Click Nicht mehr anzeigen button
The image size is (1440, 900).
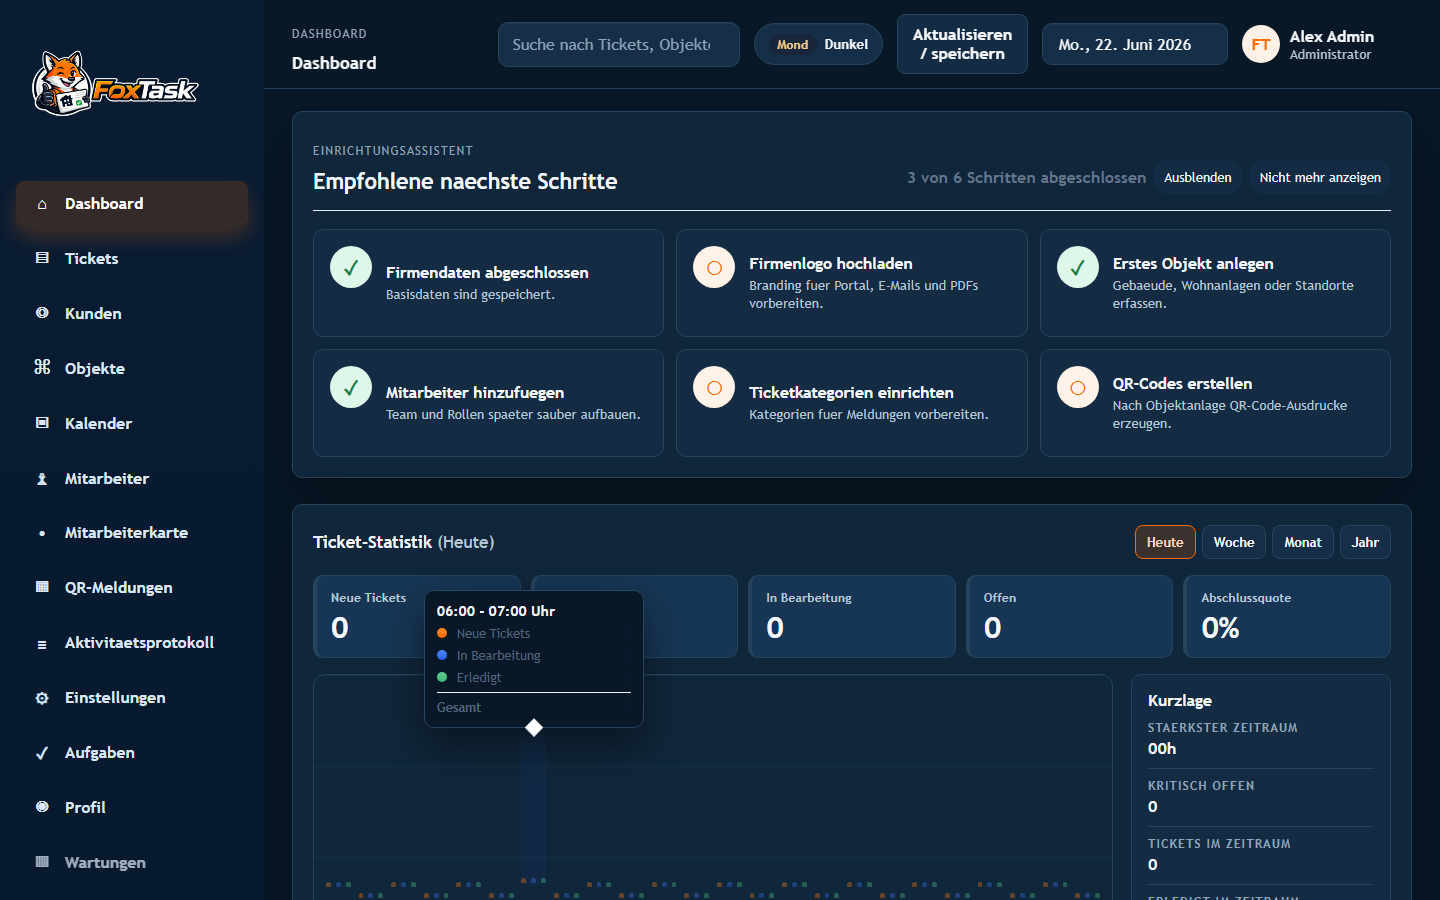point(1320,177)
